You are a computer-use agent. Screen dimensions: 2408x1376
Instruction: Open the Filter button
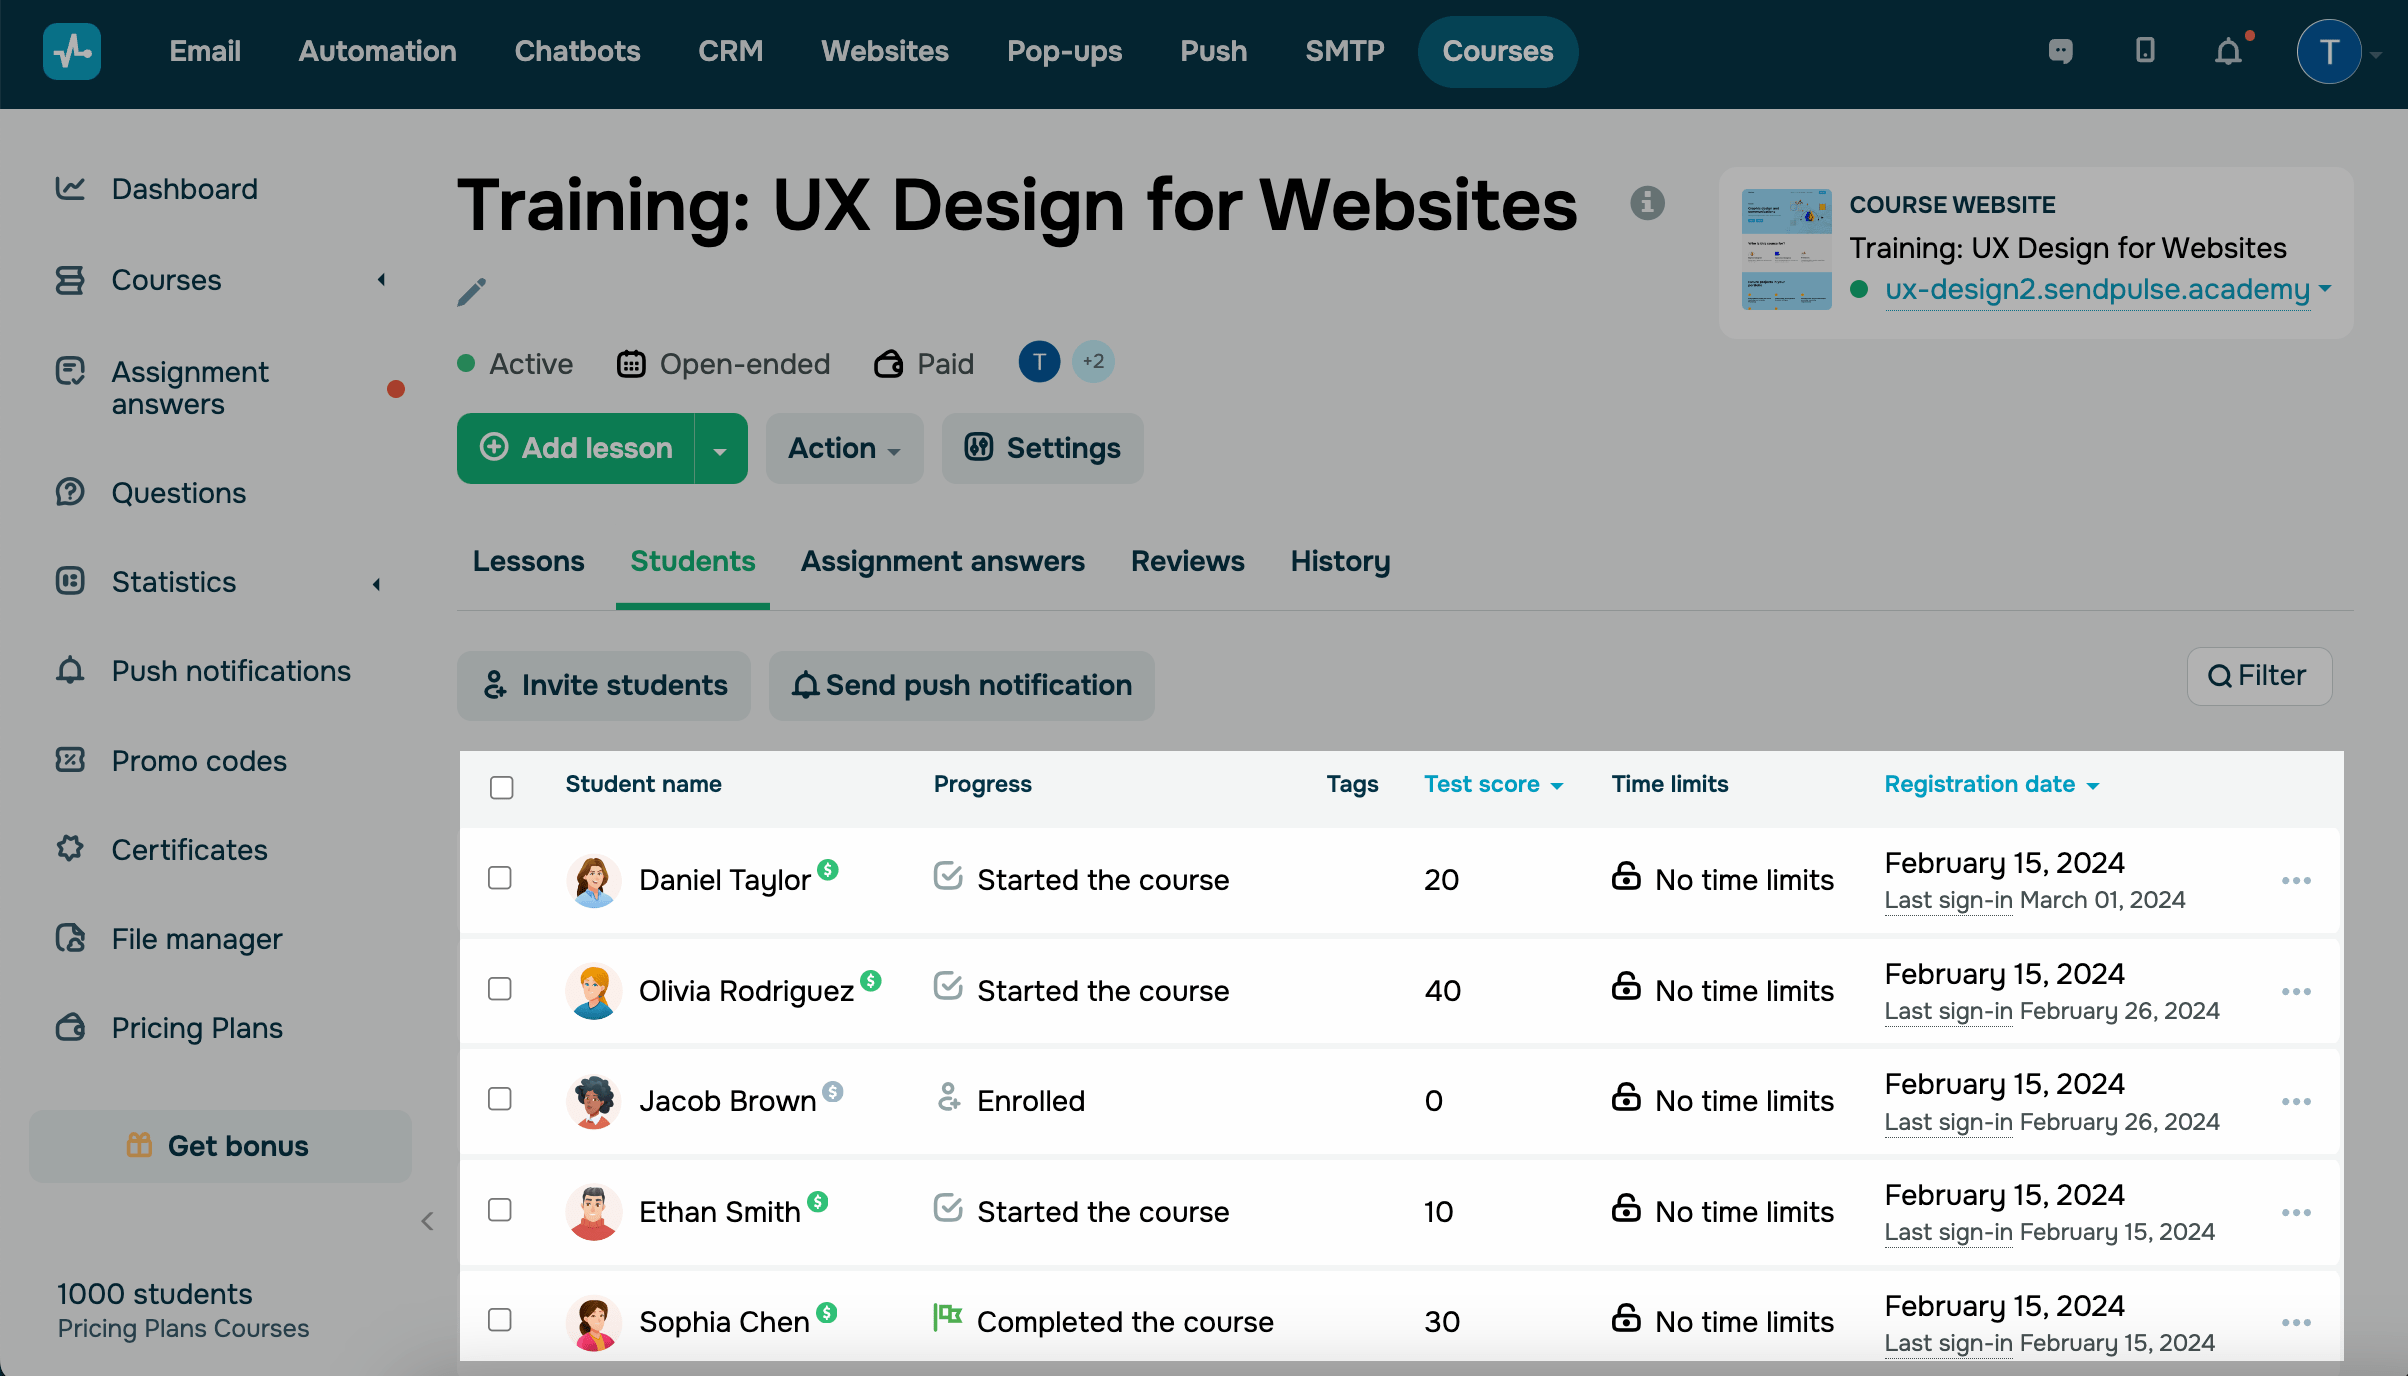coord(2260,676)
